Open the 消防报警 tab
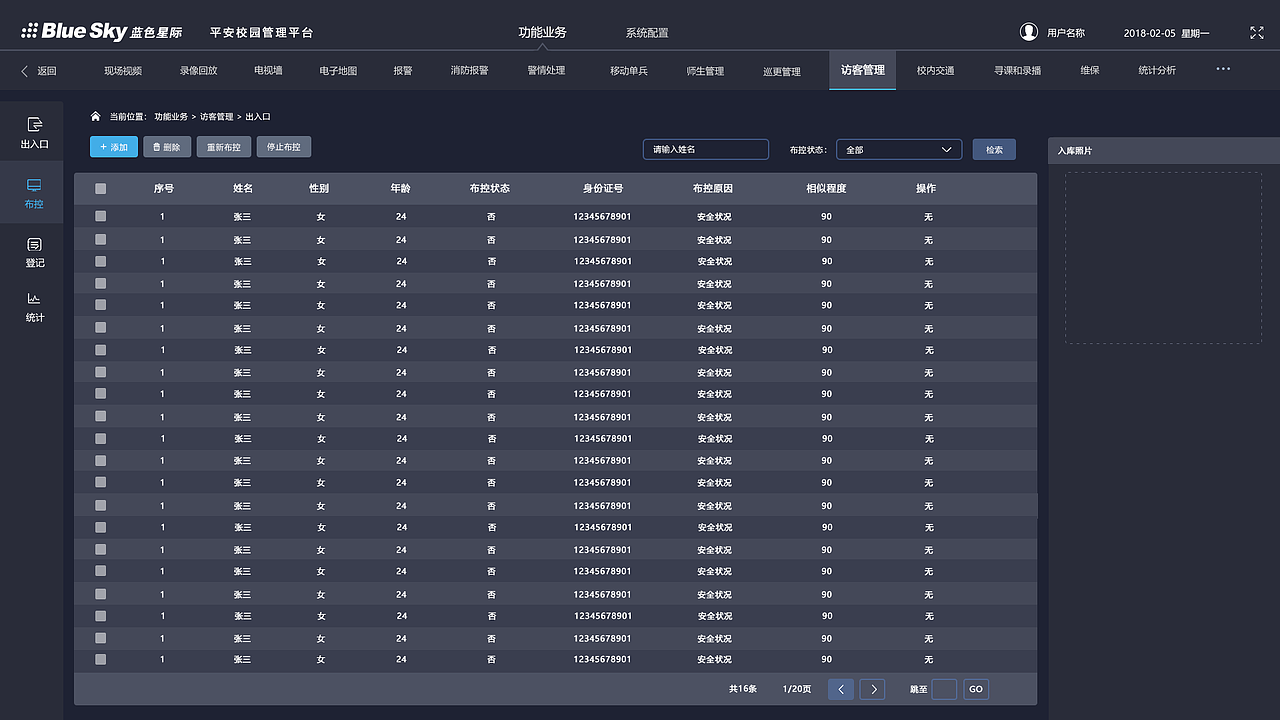Screen dimensions: 1280x720 pyautogui.click(x=469, y=71)
